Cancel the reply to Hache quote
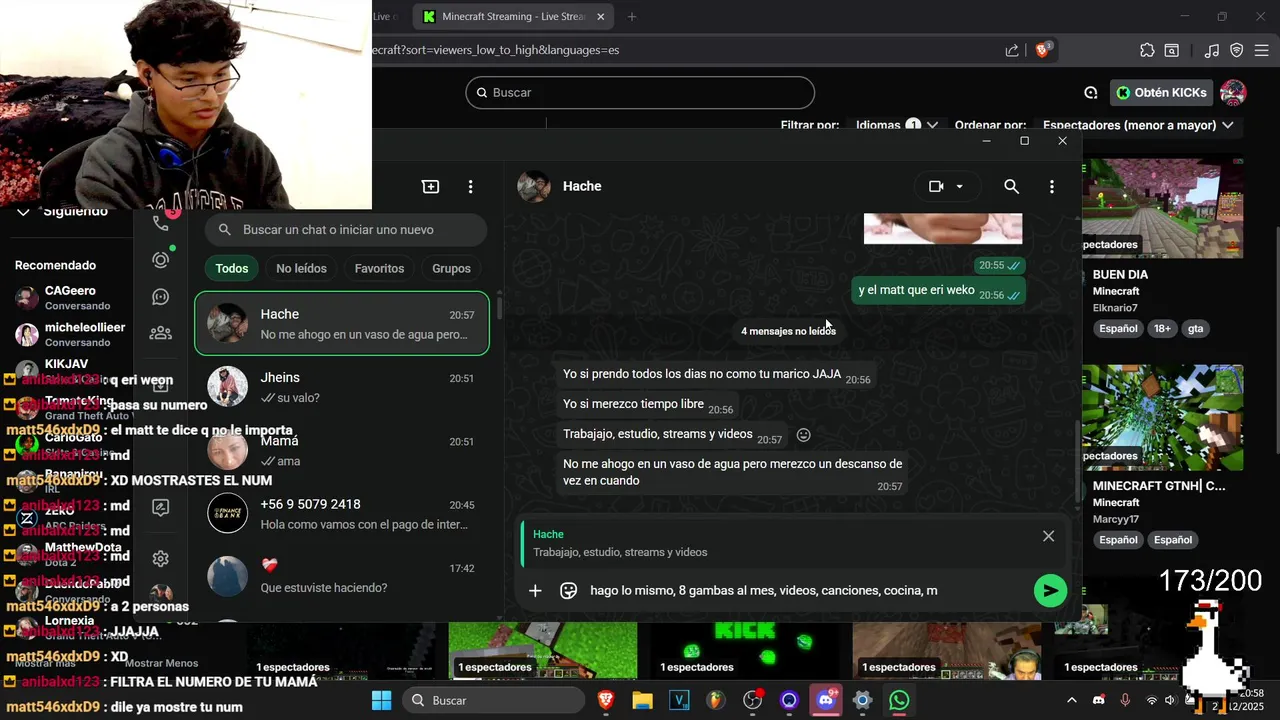This screenshot has width=1280, height=720. 1048,536
